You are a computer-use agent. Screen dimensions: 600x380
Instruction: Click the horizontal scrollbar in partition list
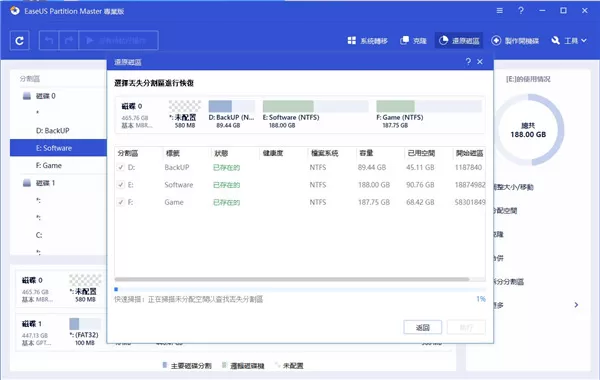coord(292,279)
